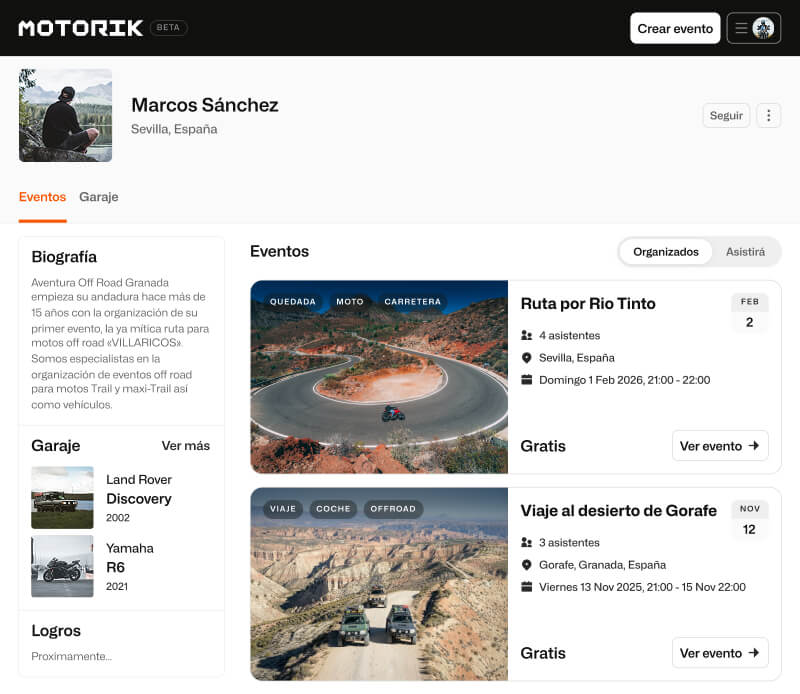Switch to Asistirá events filter

(745, 252)
